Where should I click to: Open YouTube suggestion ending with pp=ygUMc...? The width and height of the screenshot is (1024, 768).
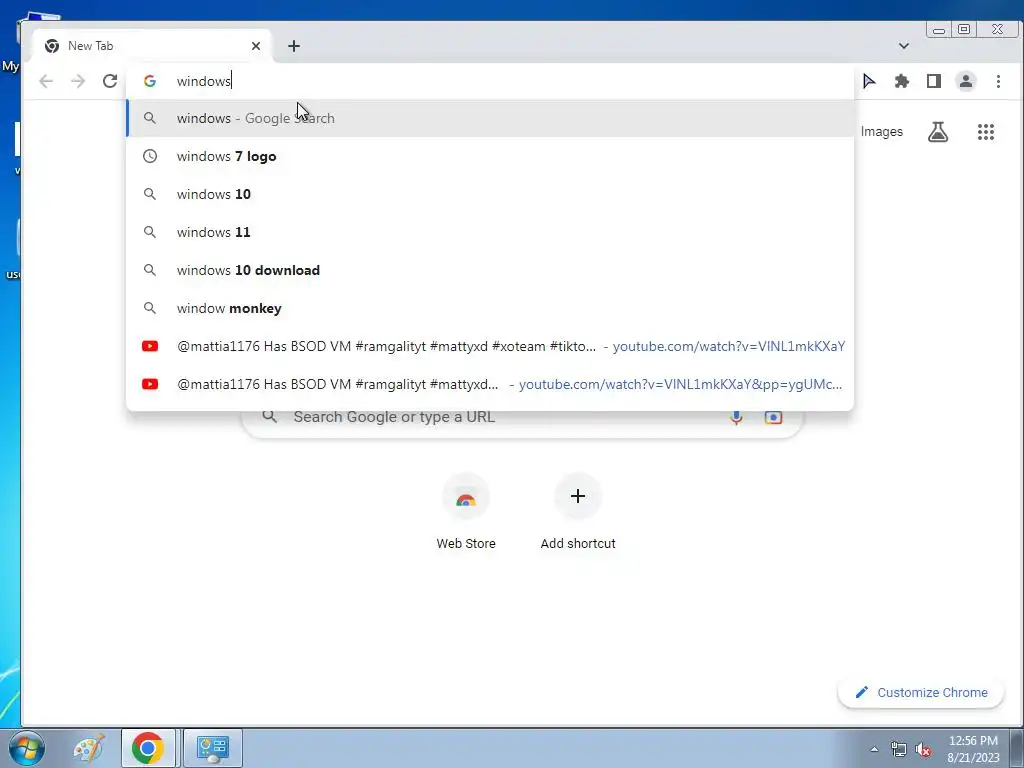(x=490, y=384)
